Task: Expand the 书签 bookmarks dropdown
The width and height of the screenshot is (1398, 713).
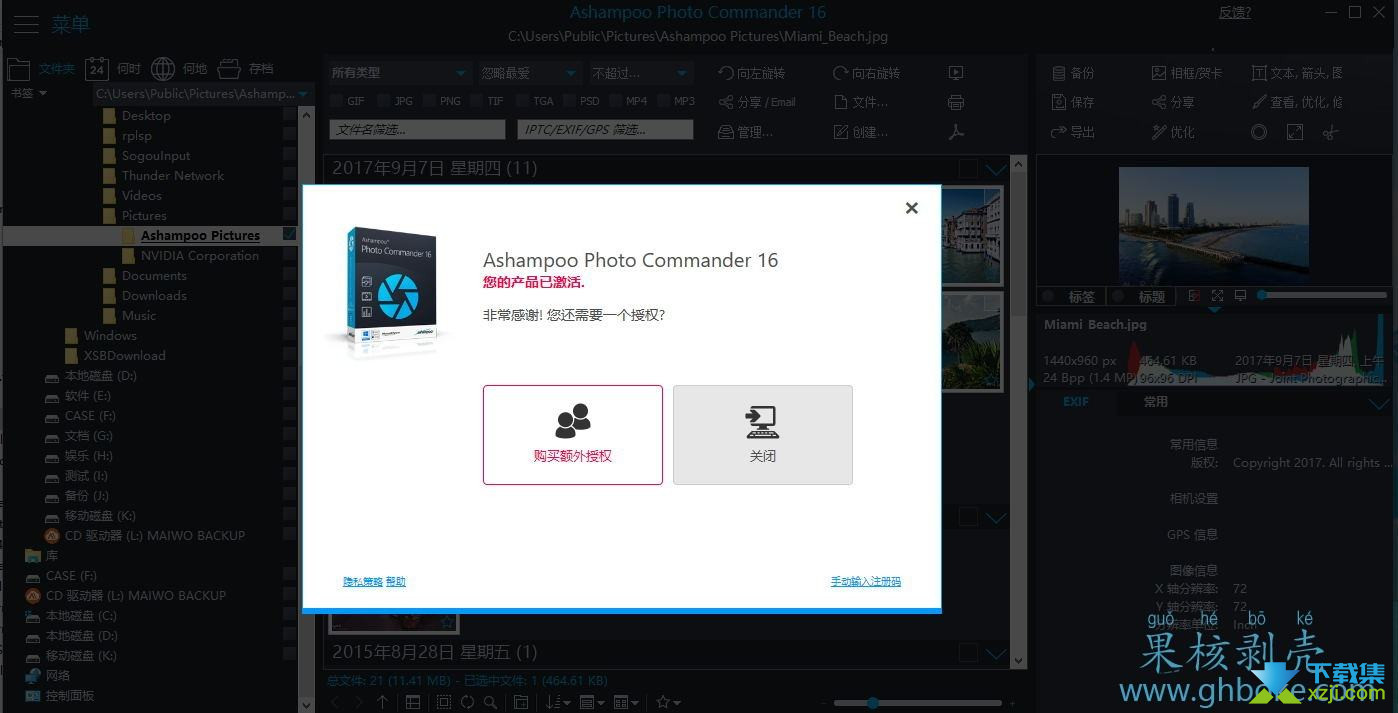Action: 28,93
